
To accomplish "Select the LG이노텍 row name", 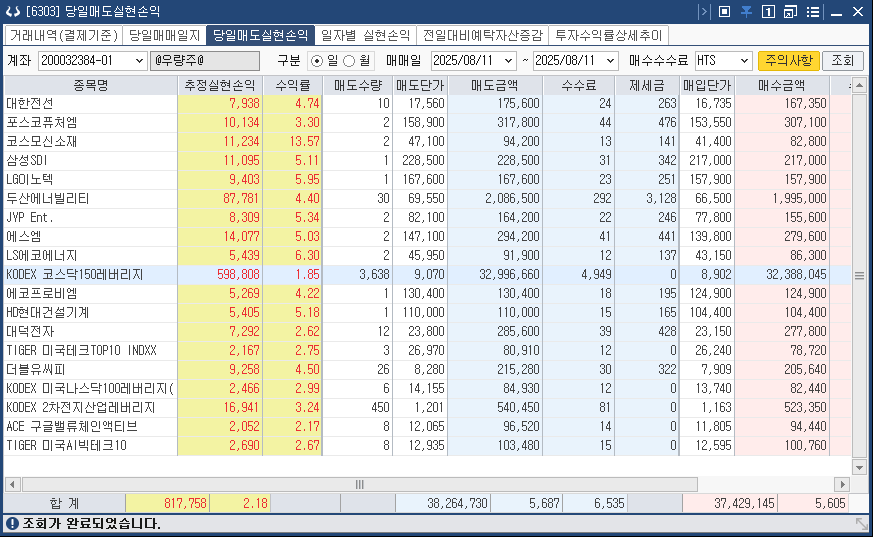I will [x=30, y=179].
